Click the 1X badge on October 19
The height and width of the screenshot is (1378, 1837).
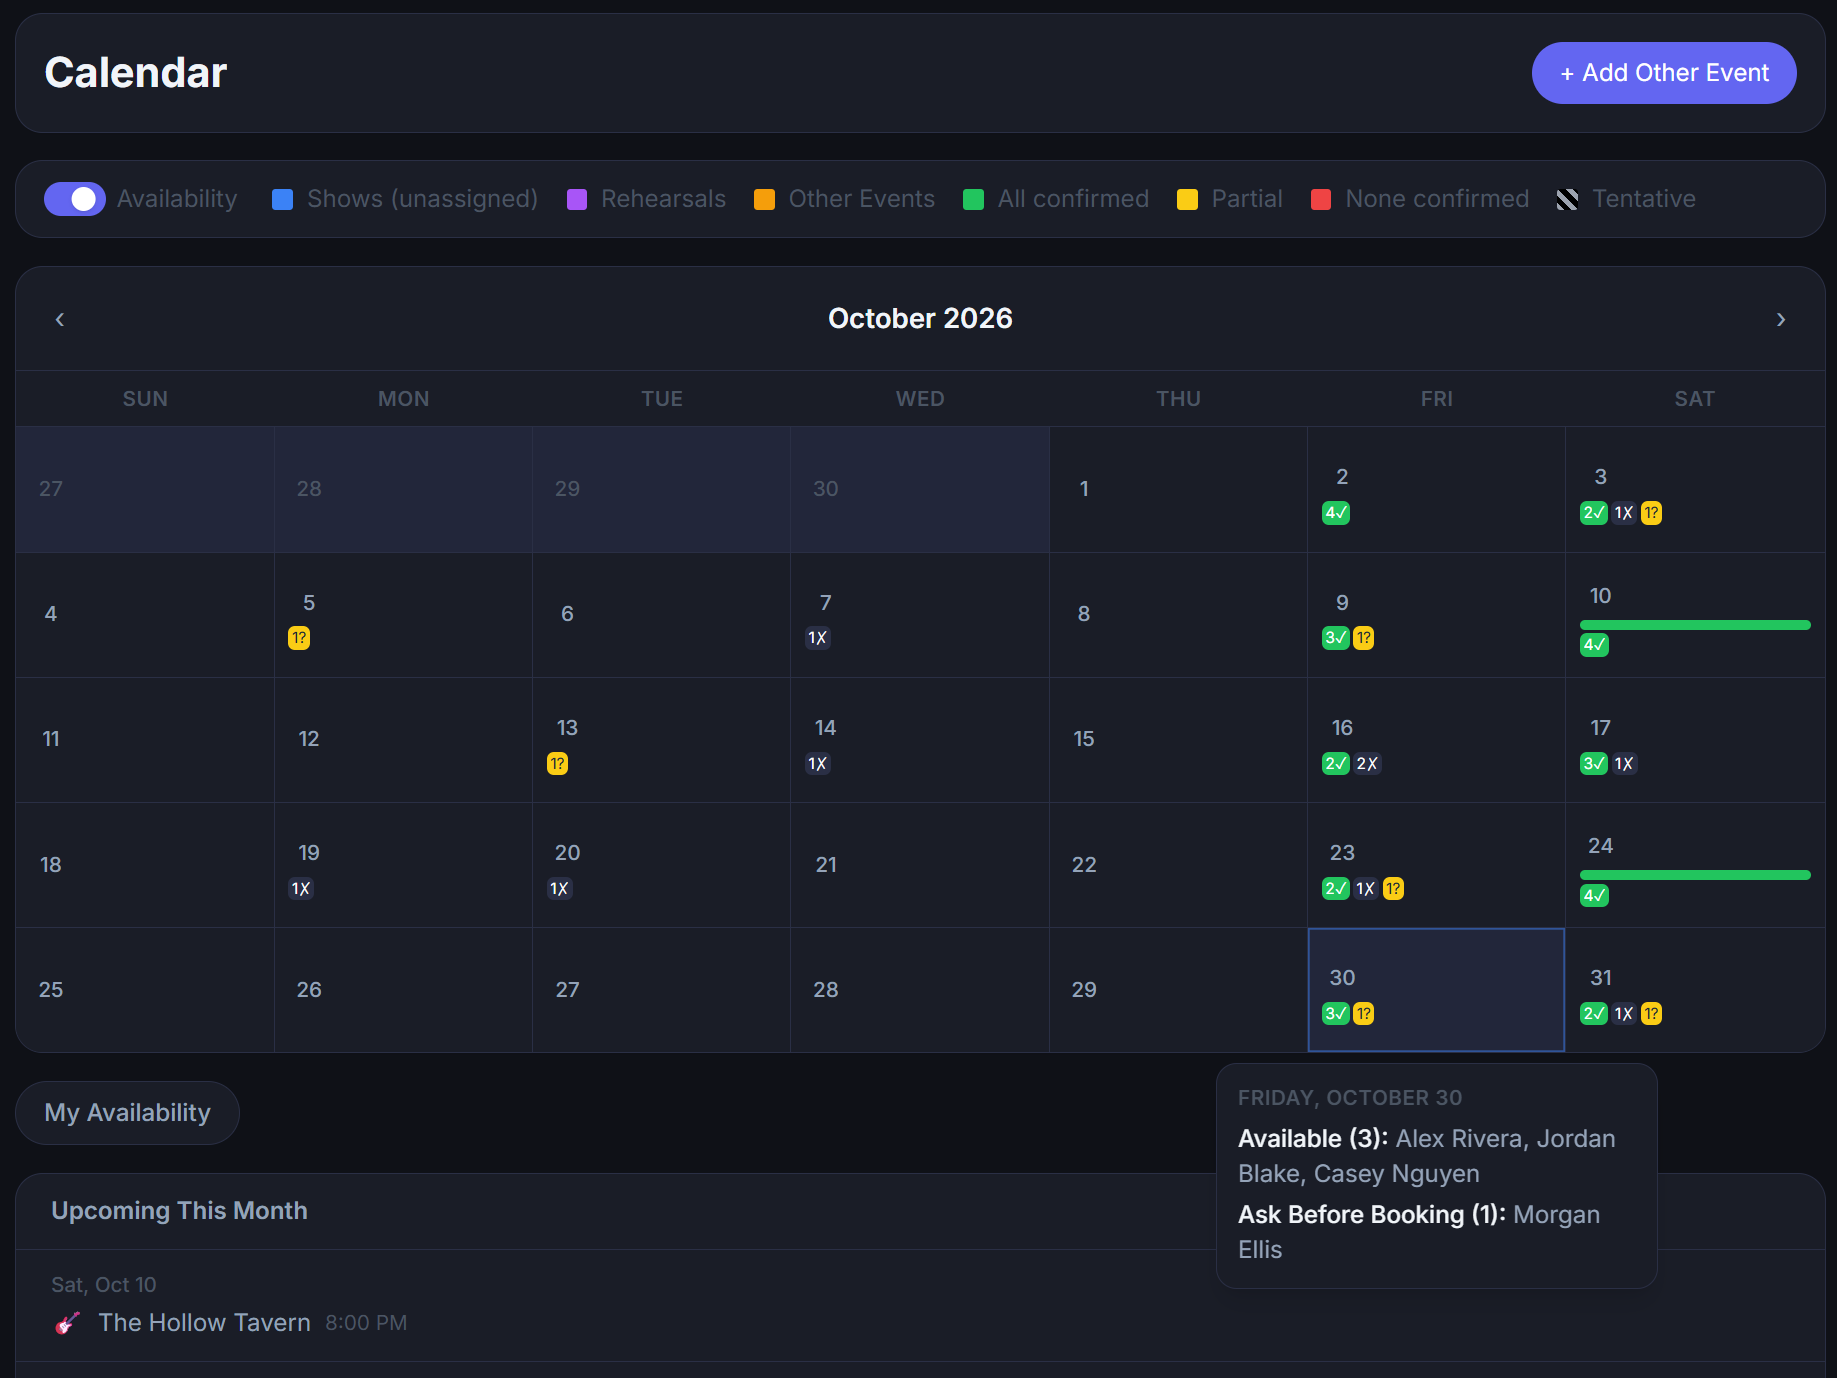(301, 889)
